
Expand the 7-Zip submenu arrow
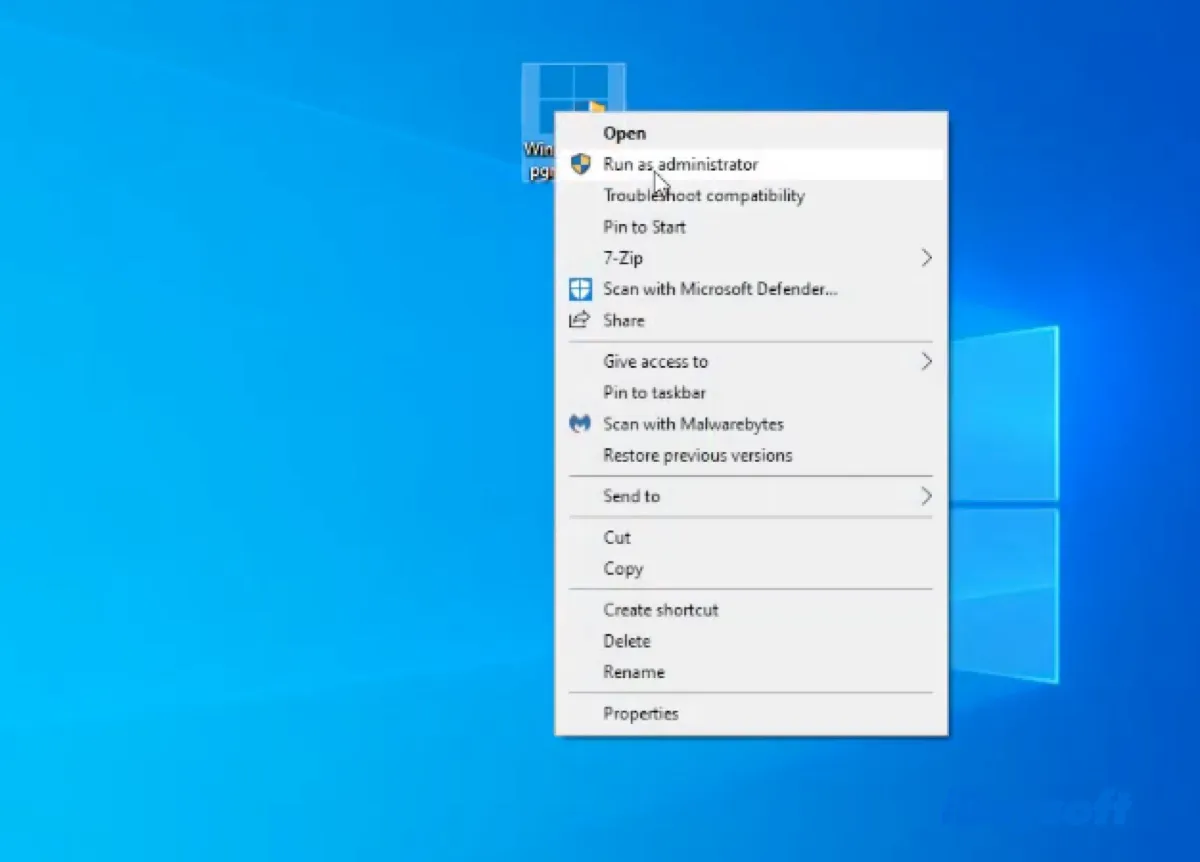(x=926, y=258)
